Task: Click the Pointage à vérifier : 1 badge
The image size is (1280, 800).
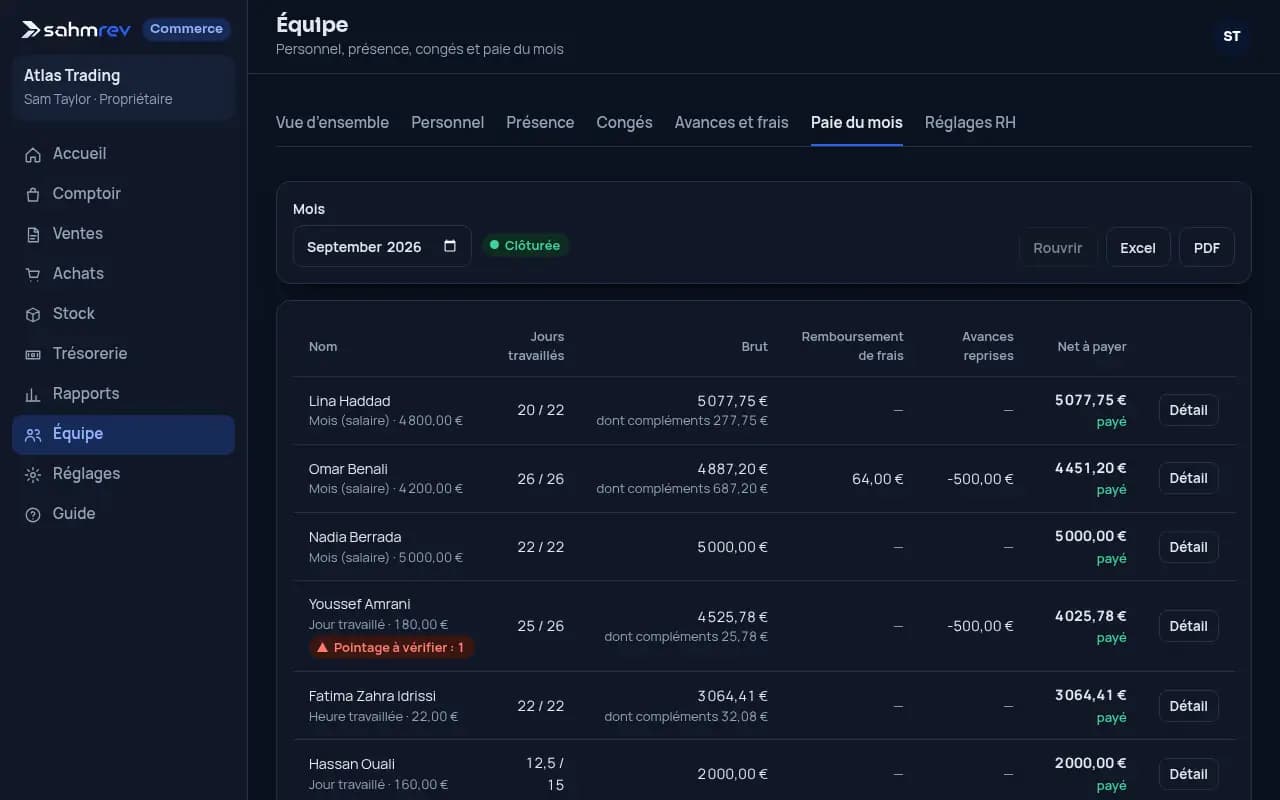Action: 391,648
